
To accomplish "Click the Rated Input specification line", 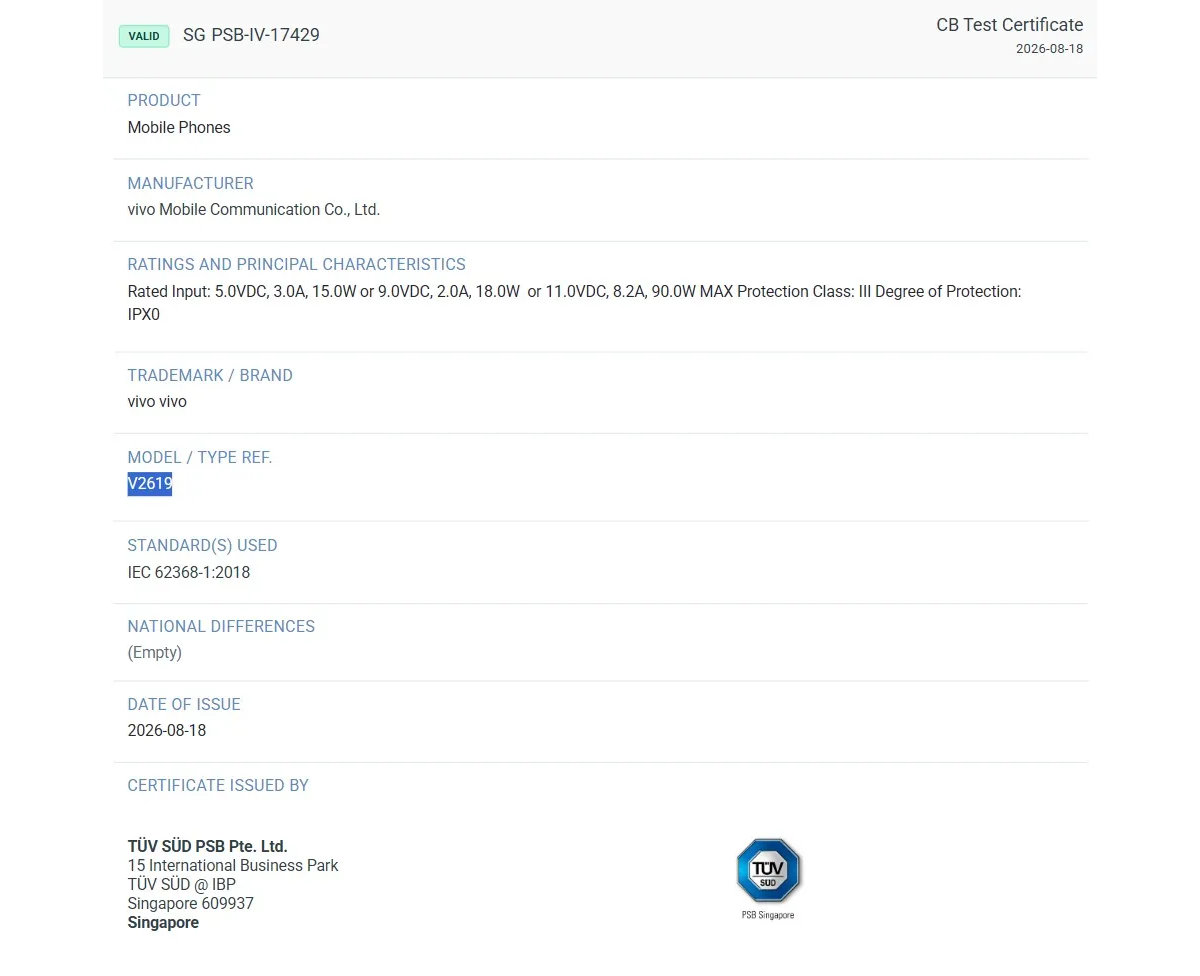I will click(574, 291).
